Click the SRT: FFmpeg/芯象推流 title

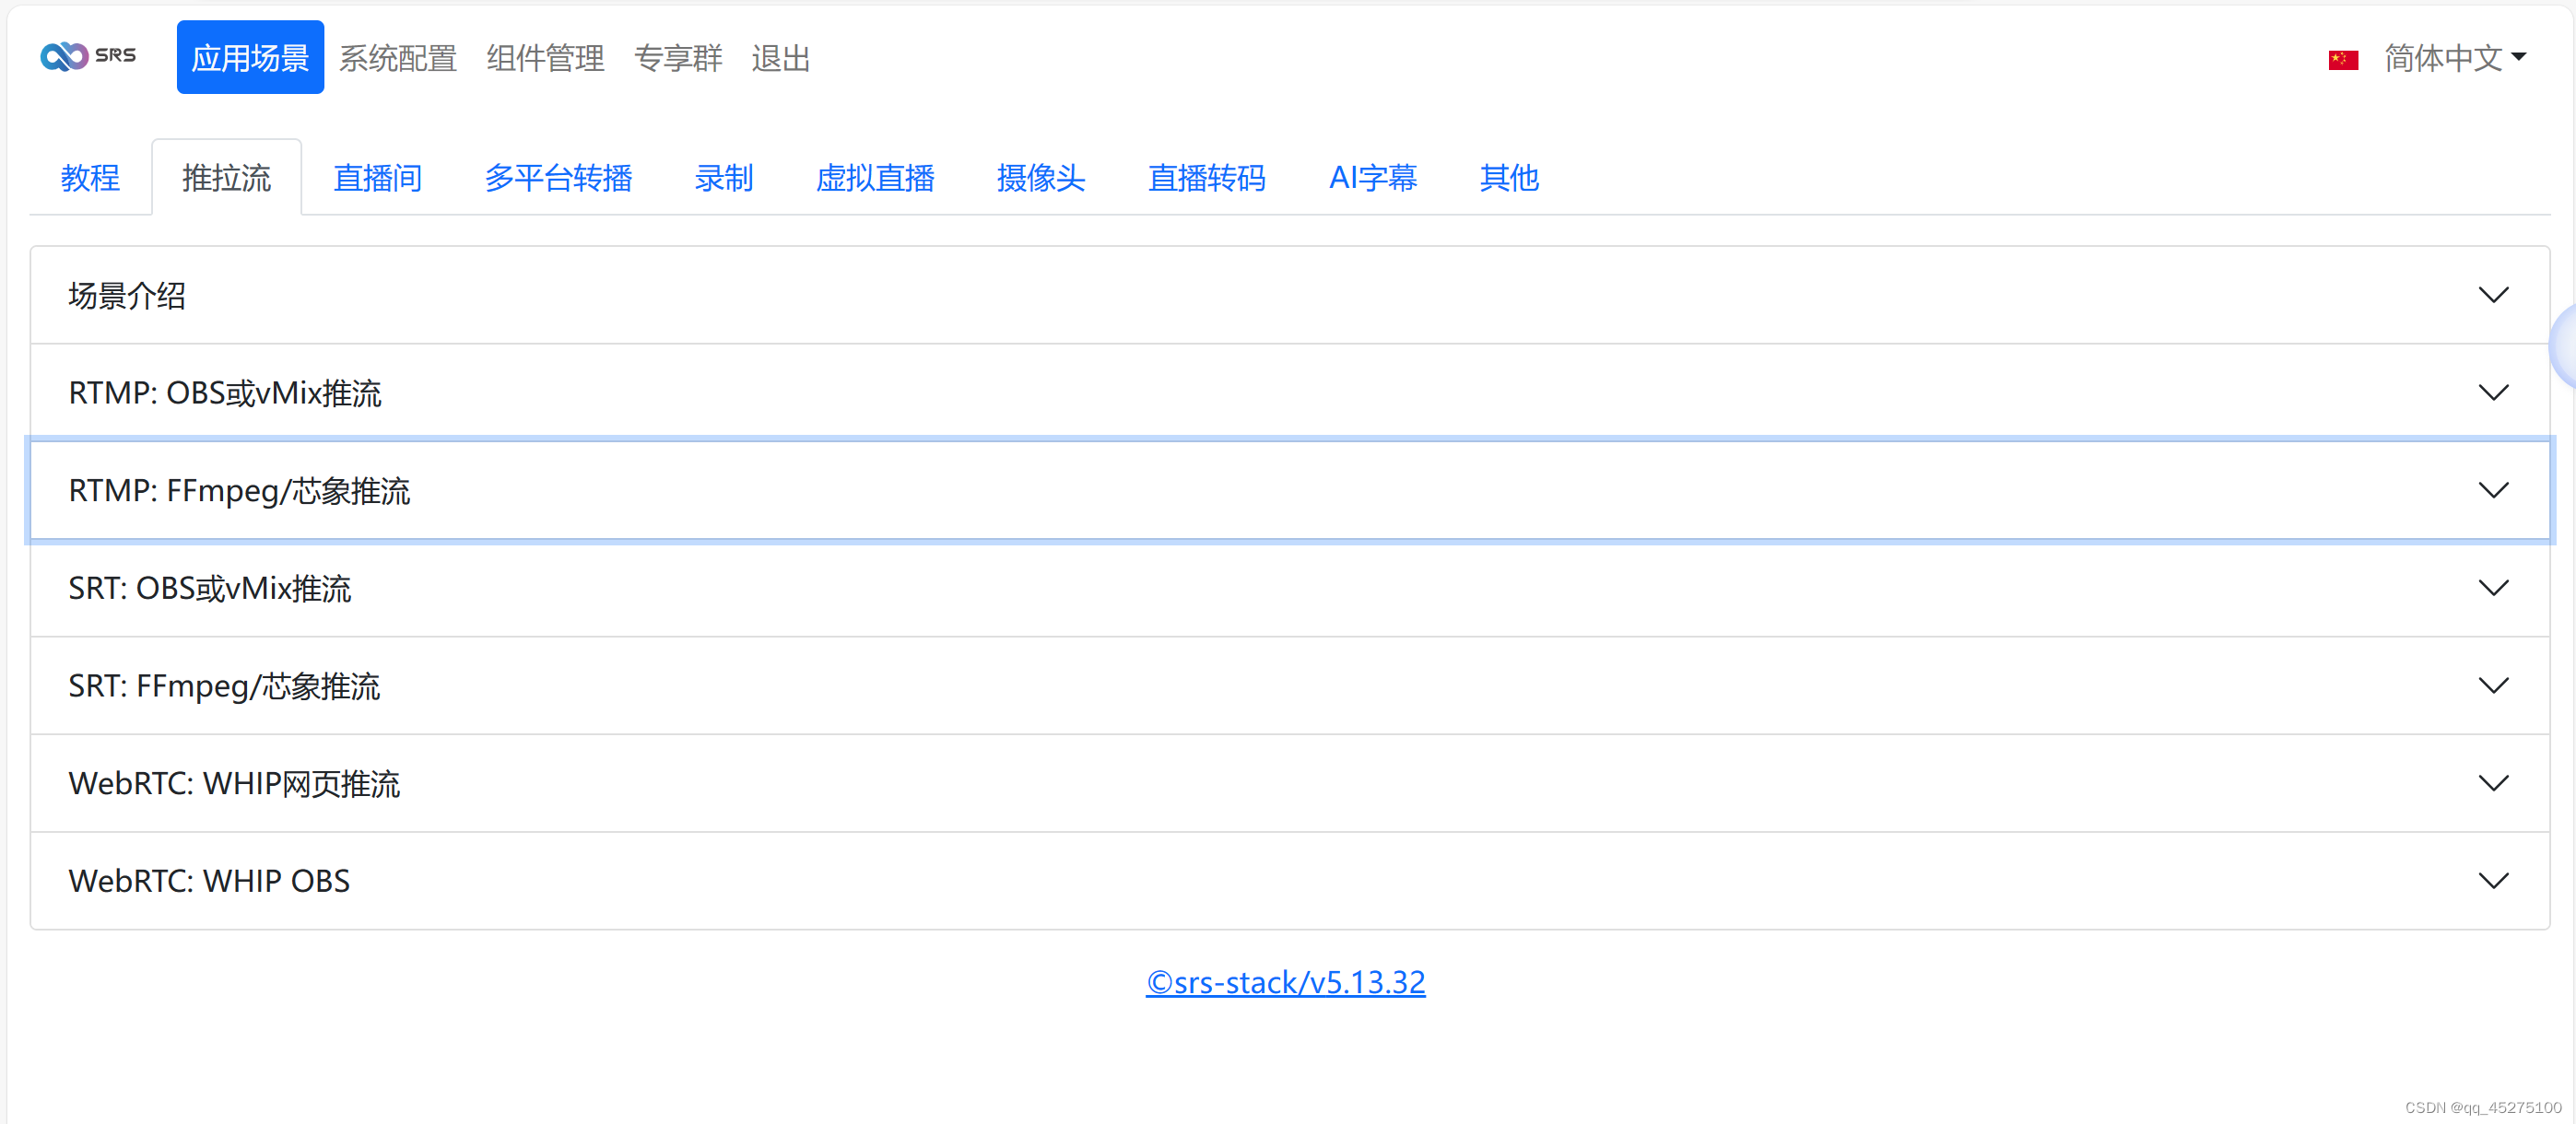[x=224, y=686]
